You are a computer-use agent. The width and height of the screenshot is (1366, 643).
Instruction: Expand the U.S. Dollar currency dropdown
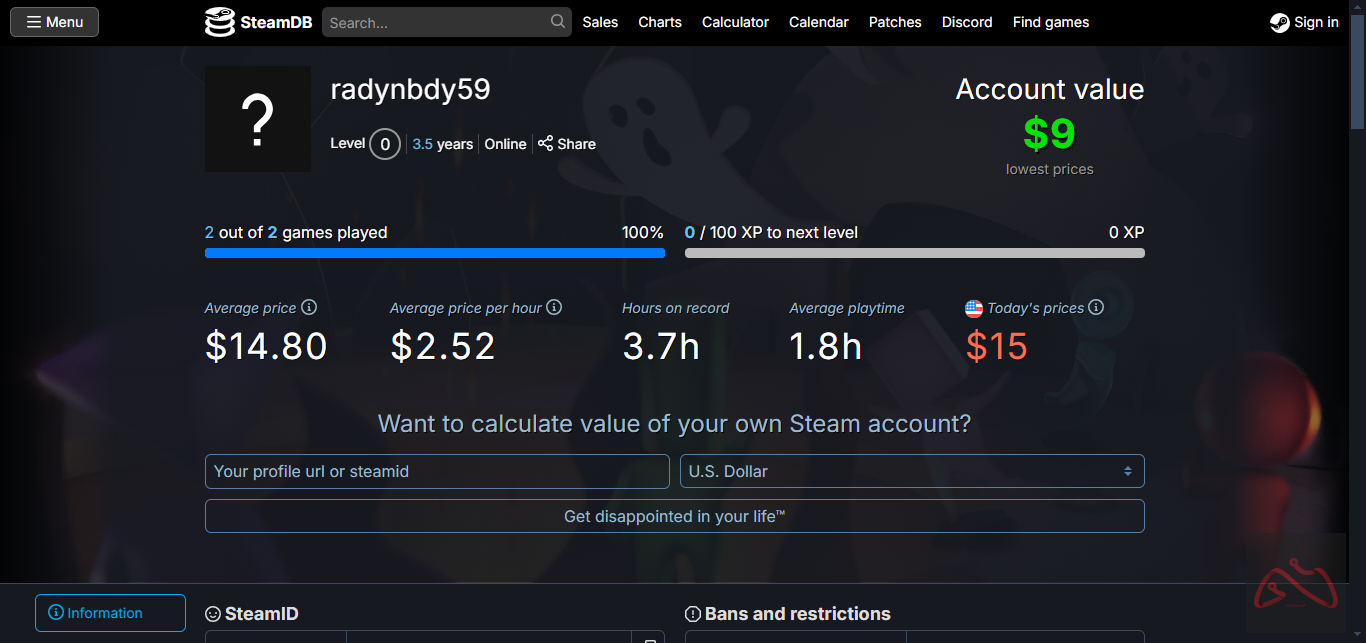tap(912, 472)
